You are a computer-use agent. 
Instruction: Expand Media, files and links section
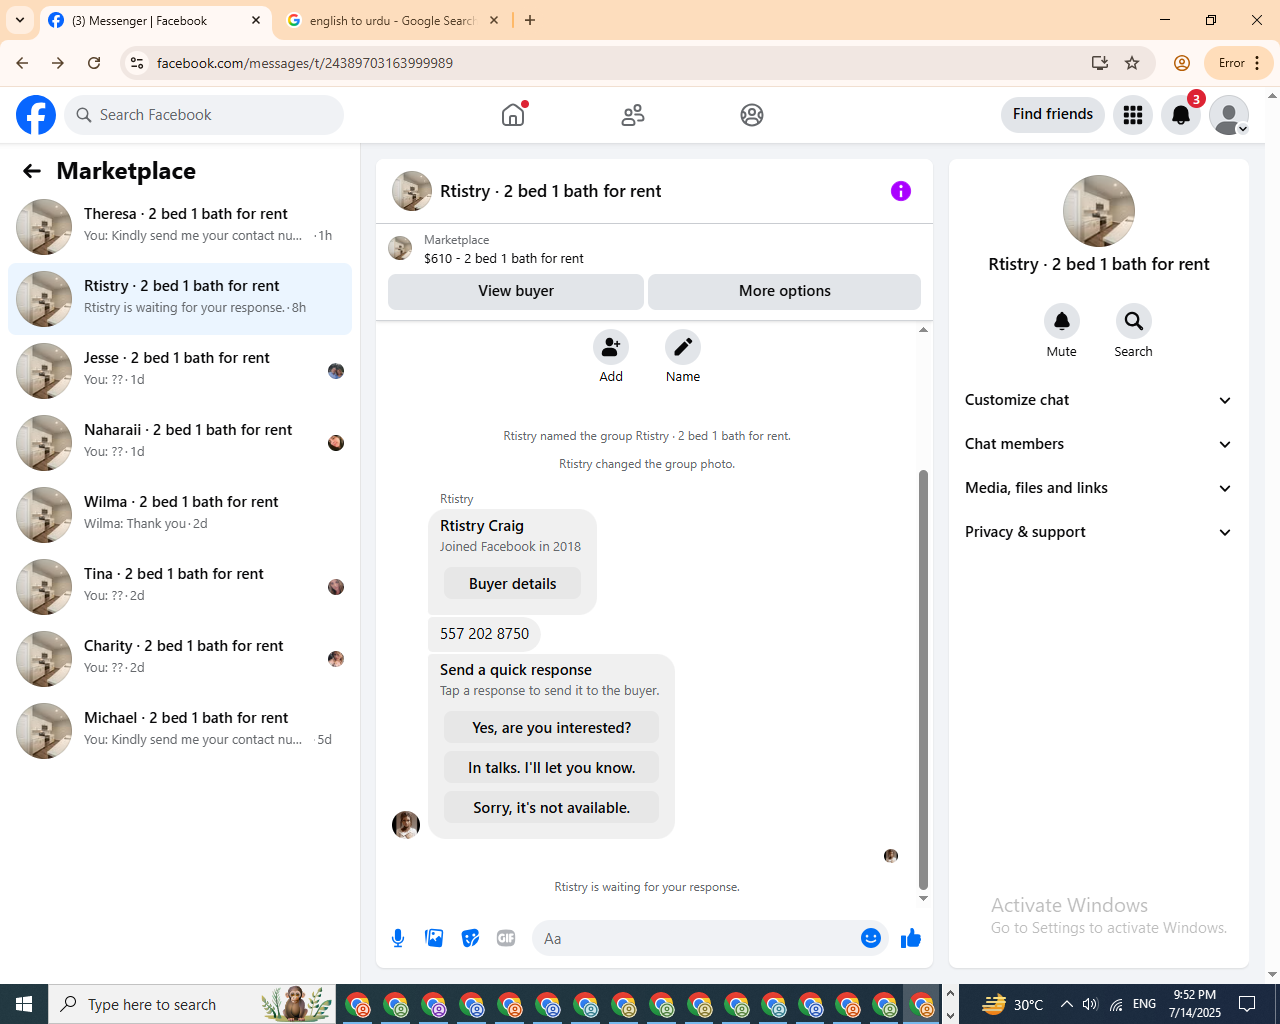pyautogui.click(x=1099, y=488)
